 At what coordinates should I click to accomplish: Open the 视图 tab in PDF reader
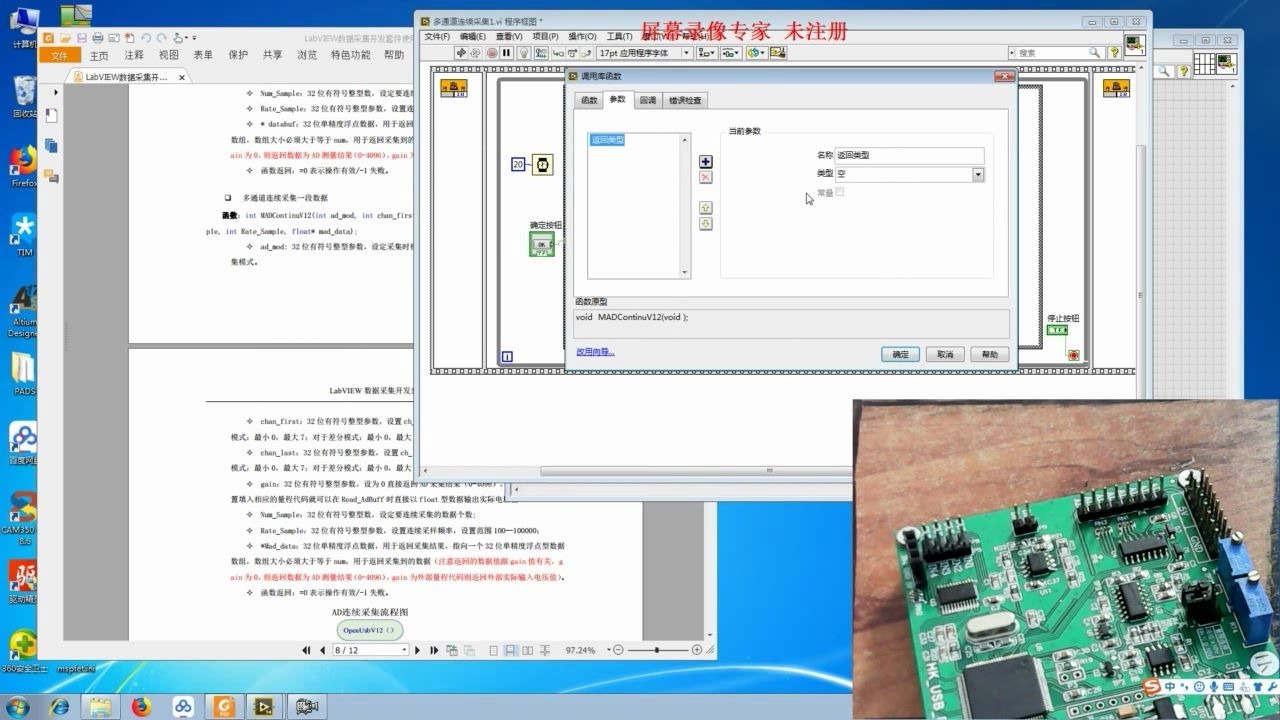169,55
